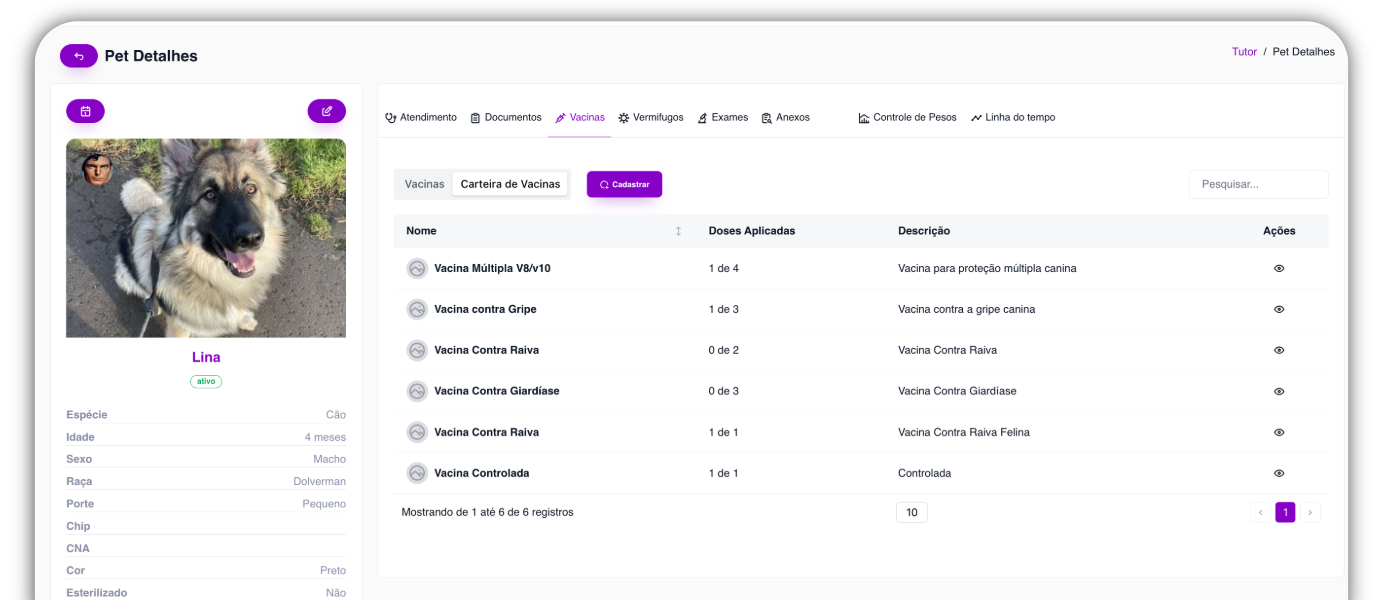Switch to the Vermífugos tab
The height and width of the screenshot is (600, 1400).
pos(651,117)
